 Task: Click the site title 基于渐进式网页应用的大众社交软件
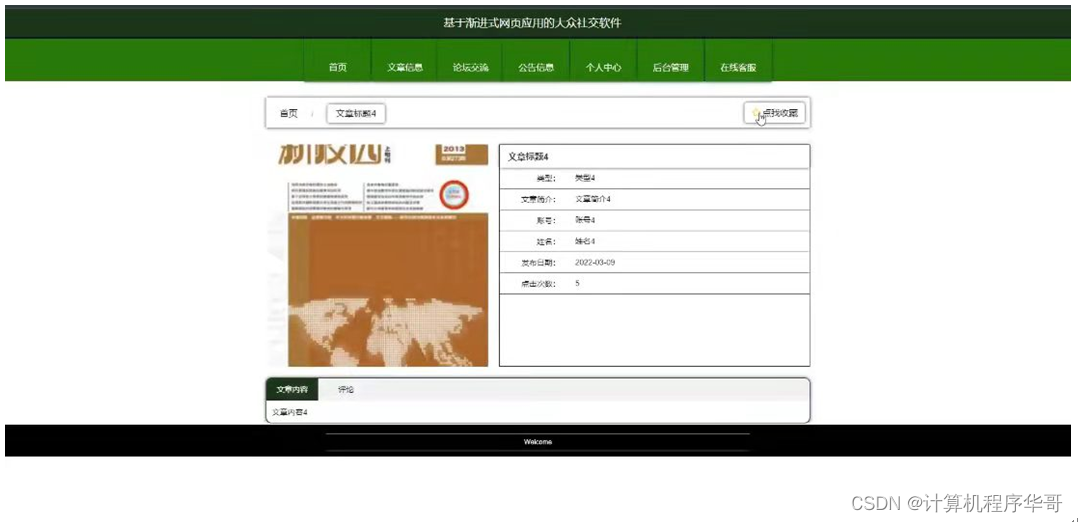click(533, 23)
